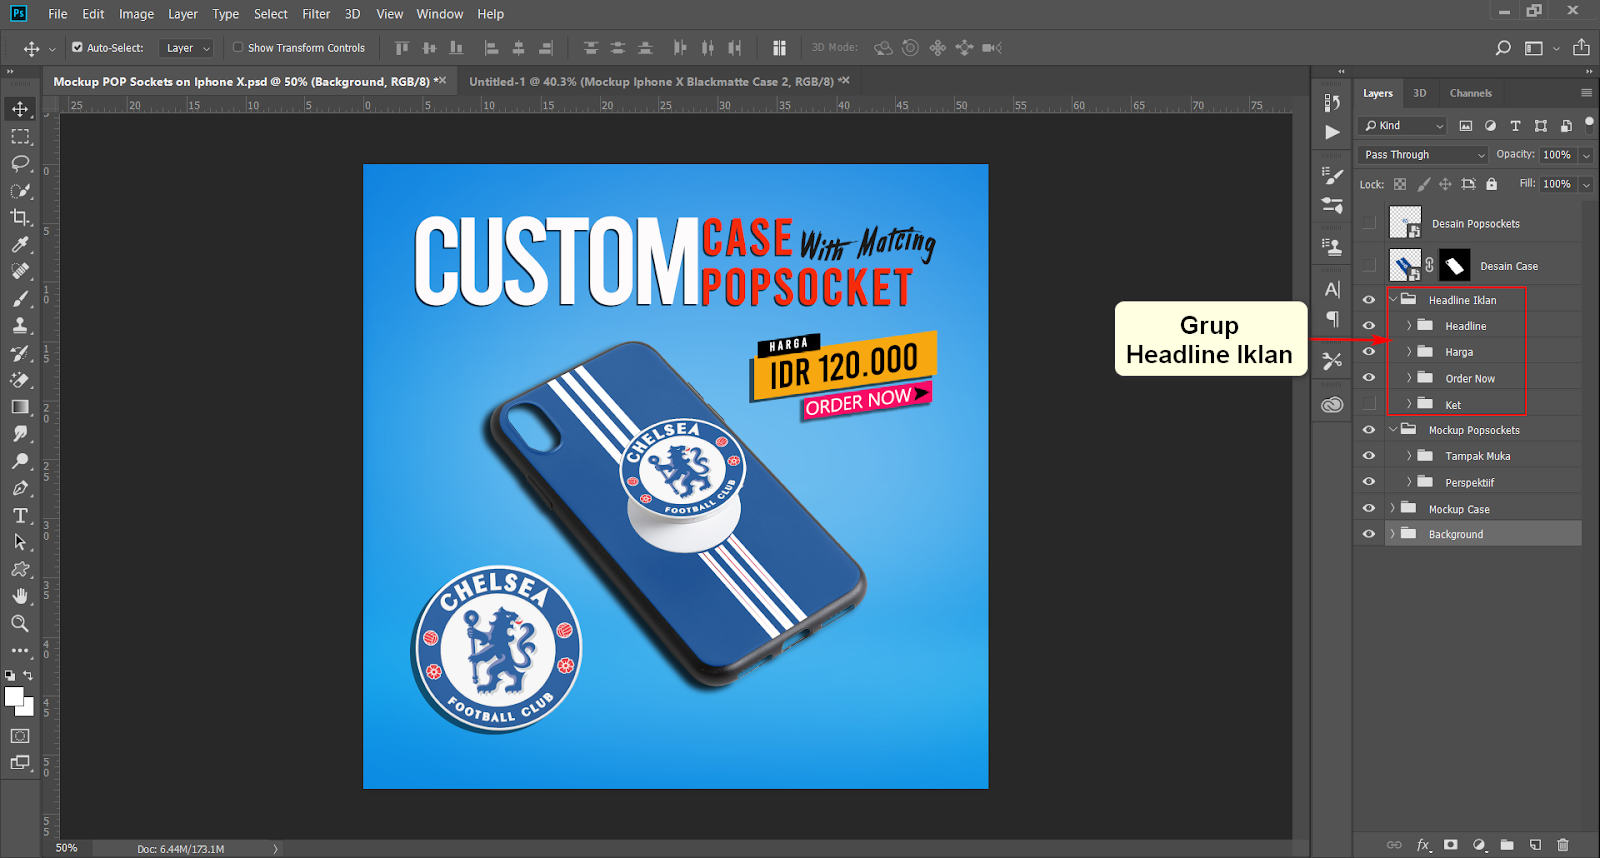The image size is (1600, 858).
Task: Collapse the Mockup Popsockets group
Action: coord(1393,430)
